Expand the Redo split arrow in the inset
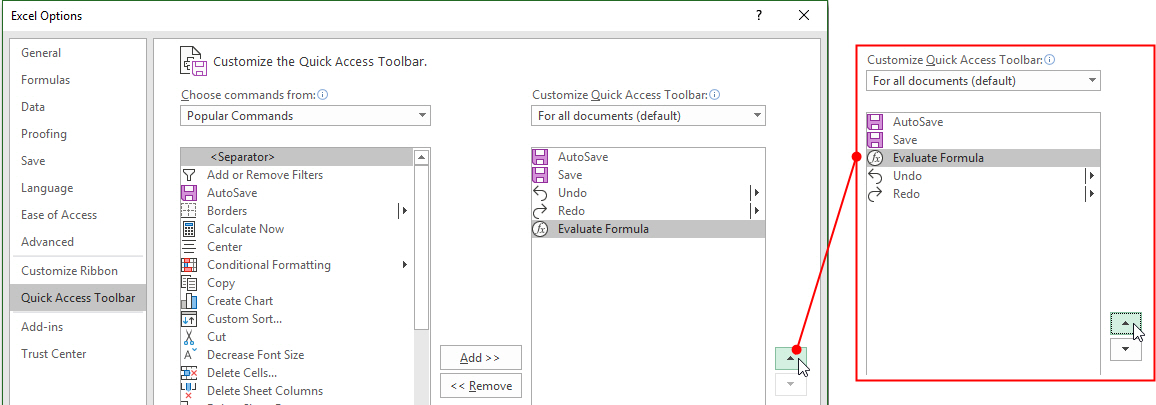The image size is (1156, 405). pyautogui.click(x=1090, y=194)
